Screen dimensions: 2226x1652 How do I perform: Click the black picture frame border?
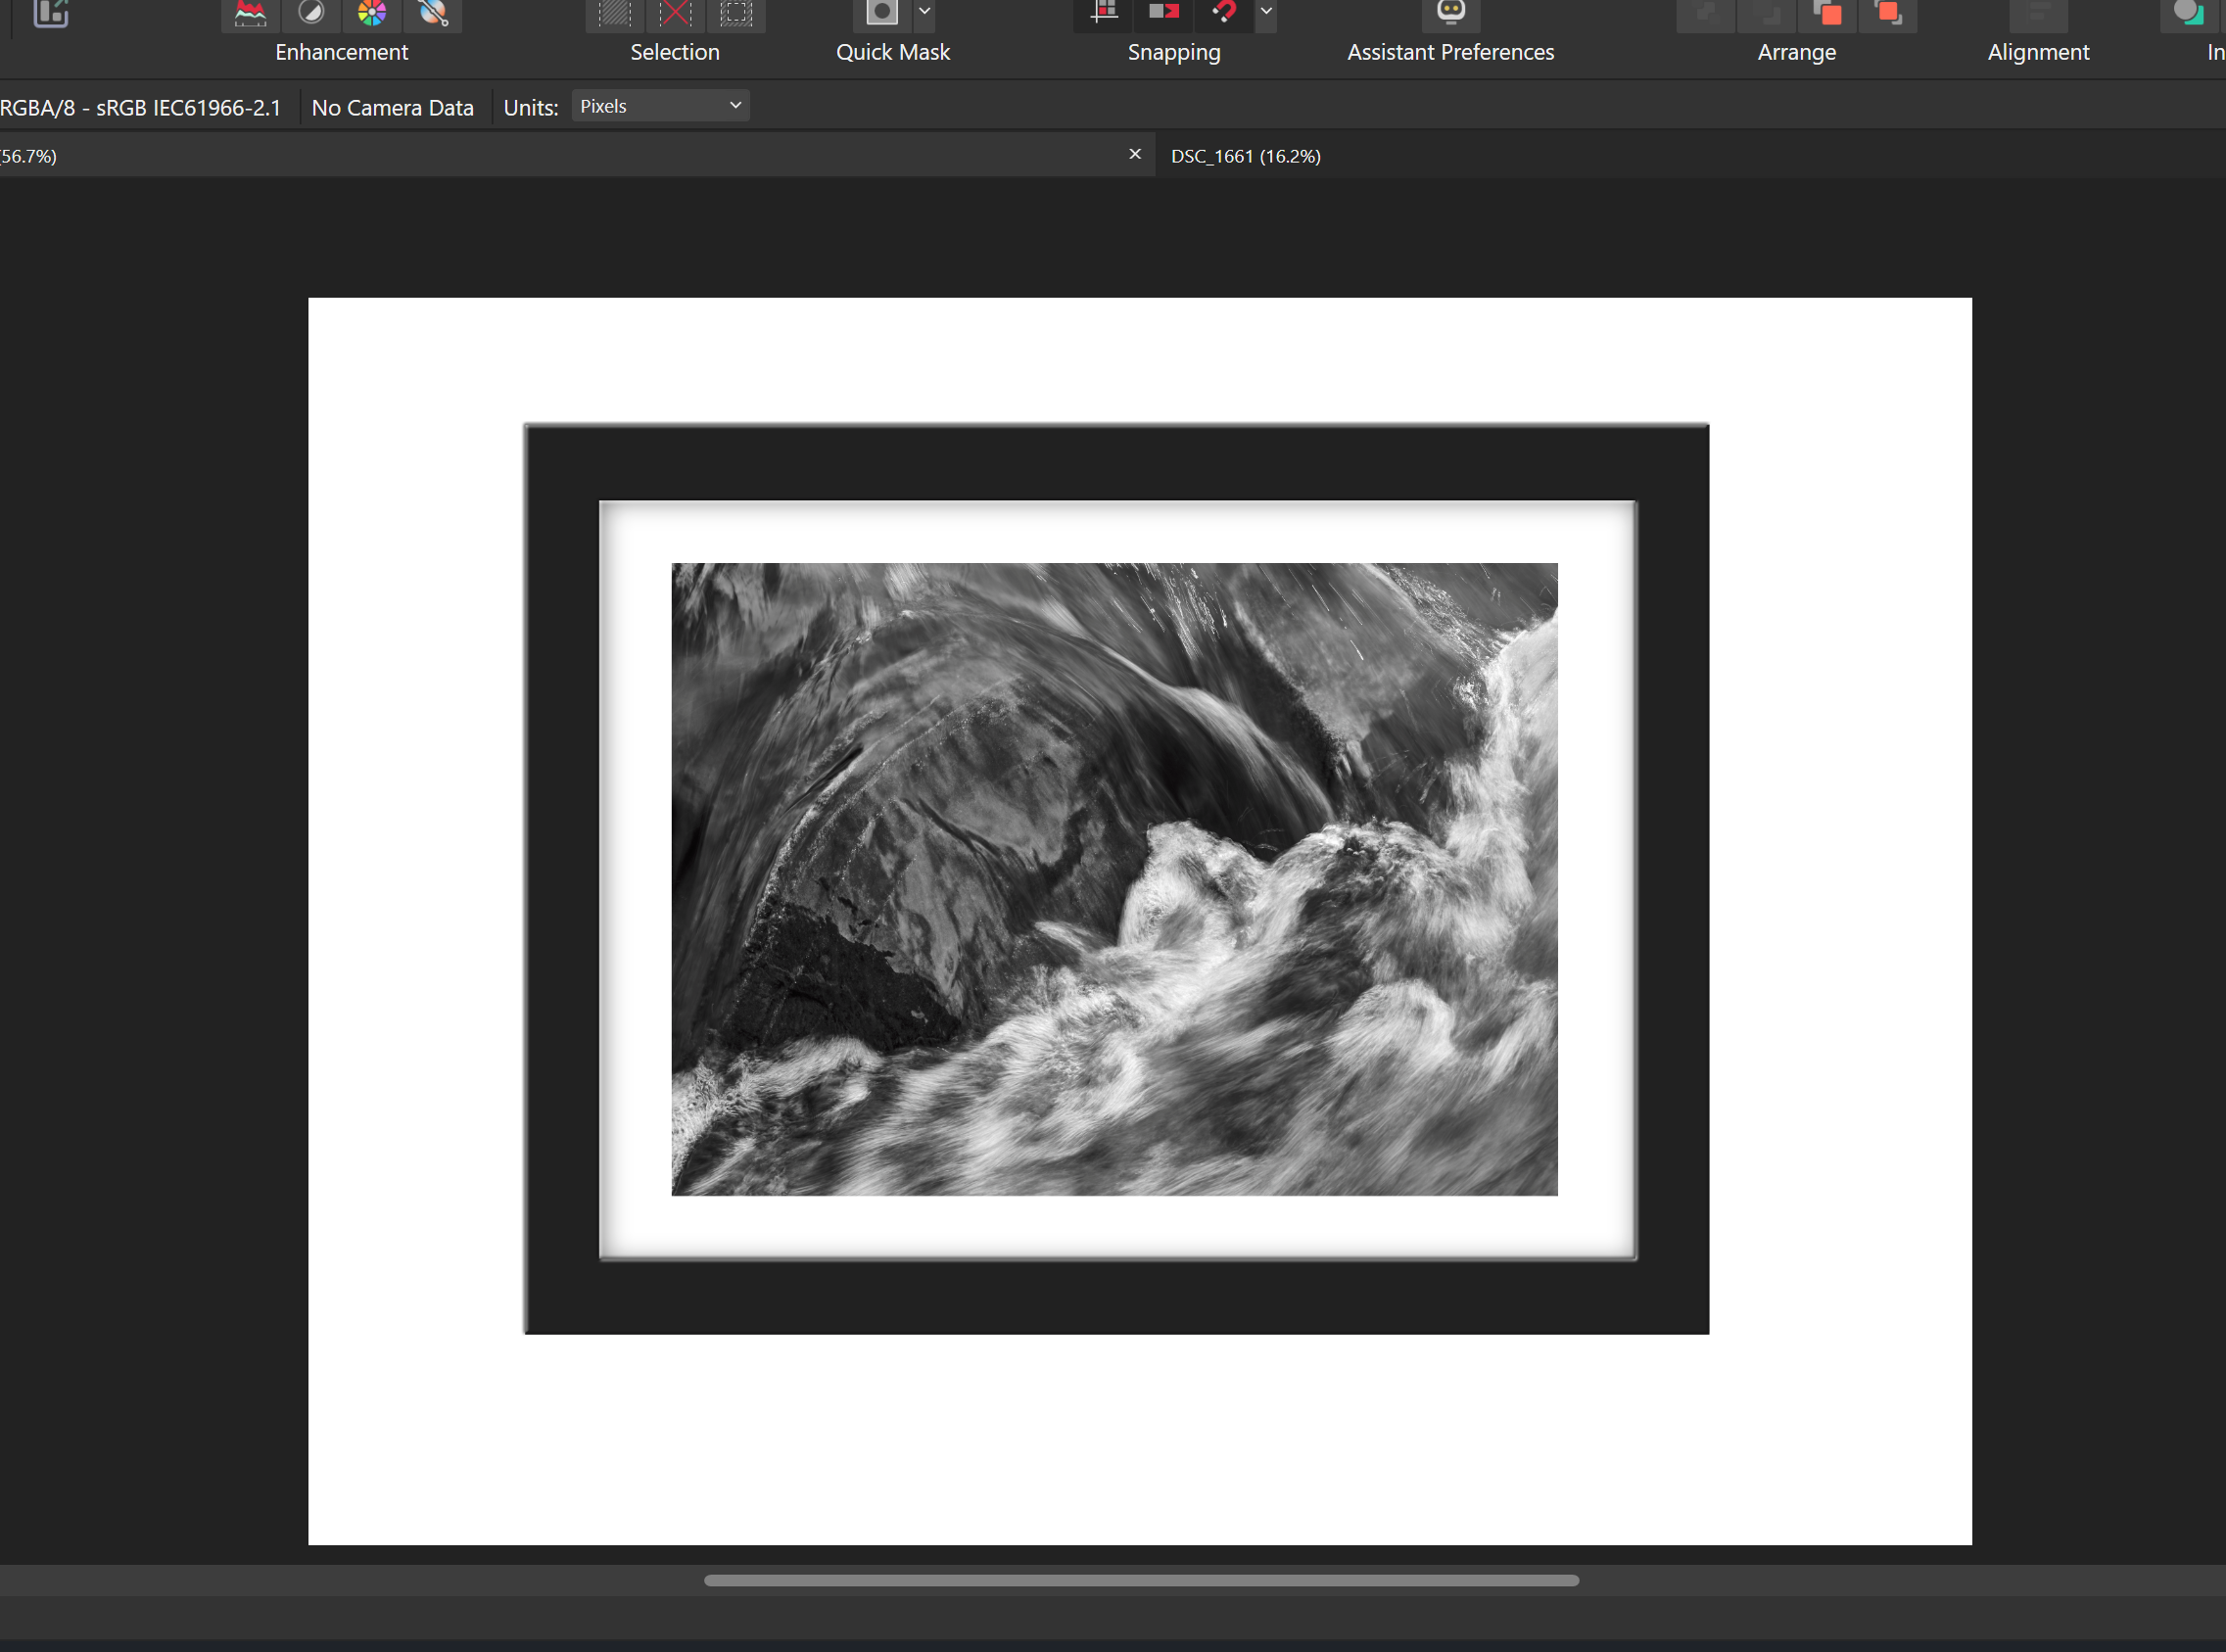(1116, 462)
